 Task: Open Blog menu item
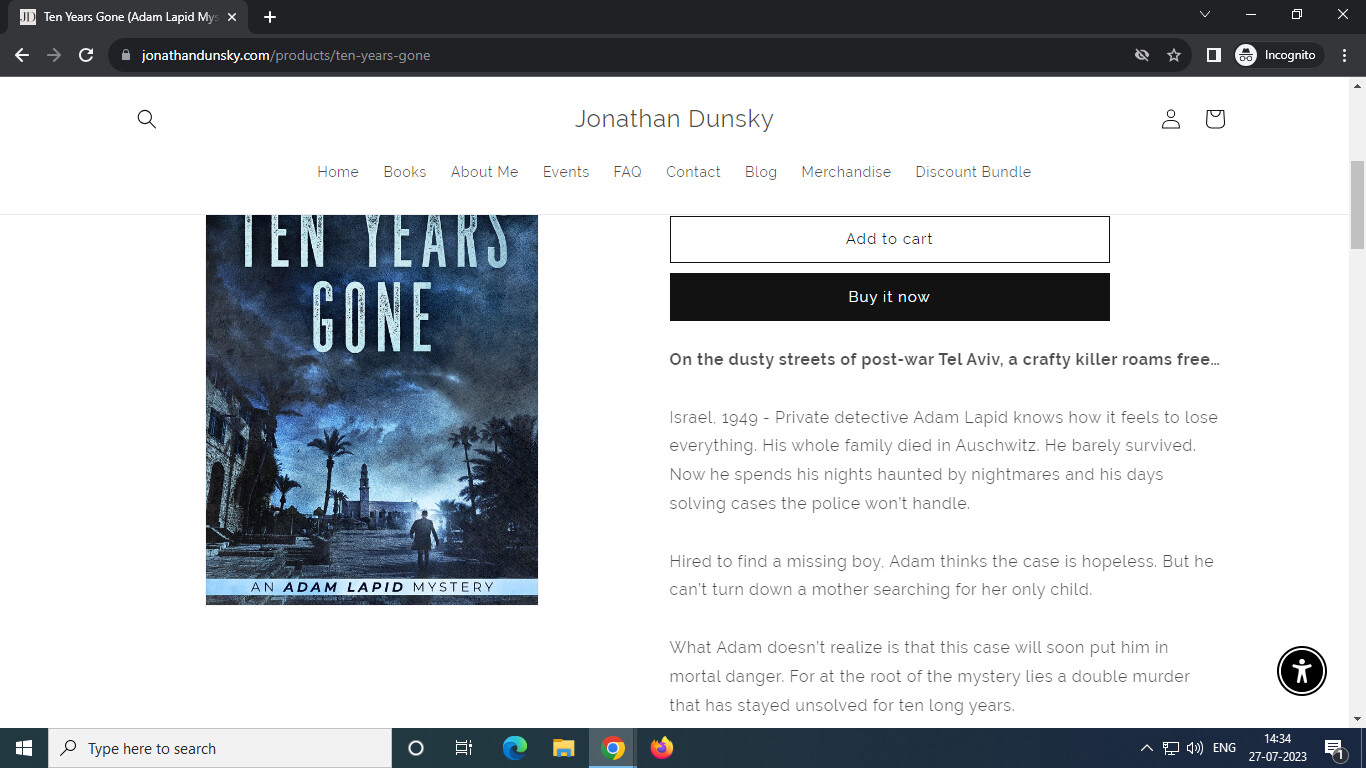click(761, 172)
